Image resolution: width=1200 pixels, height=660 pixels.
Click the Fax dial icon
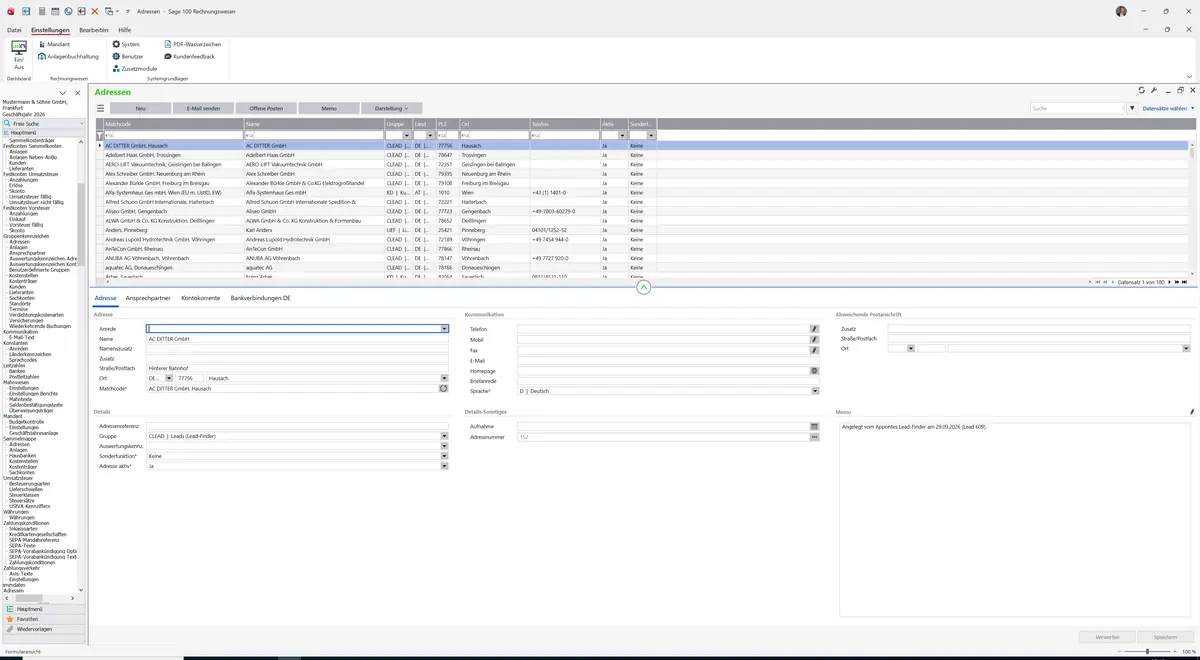point(815,349)
